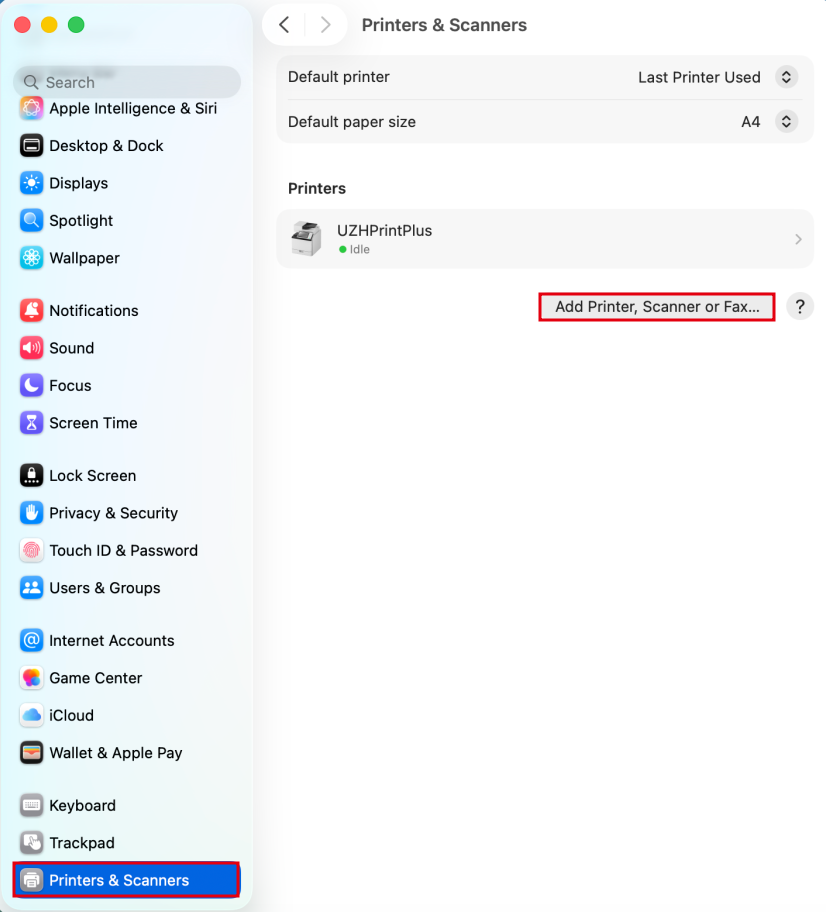Viewport: 826px width, 912px height.
Task: Select the Spotlight magnifier icon
Action: click(32, 221)
